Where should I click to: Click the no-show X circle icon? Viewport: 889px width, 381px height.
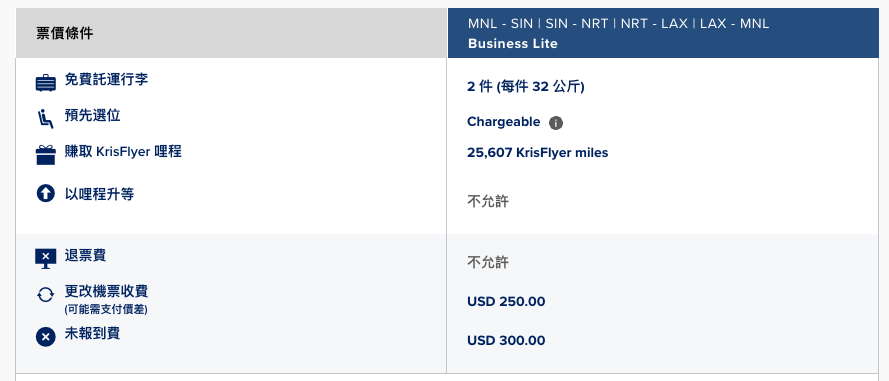[45, 337]
